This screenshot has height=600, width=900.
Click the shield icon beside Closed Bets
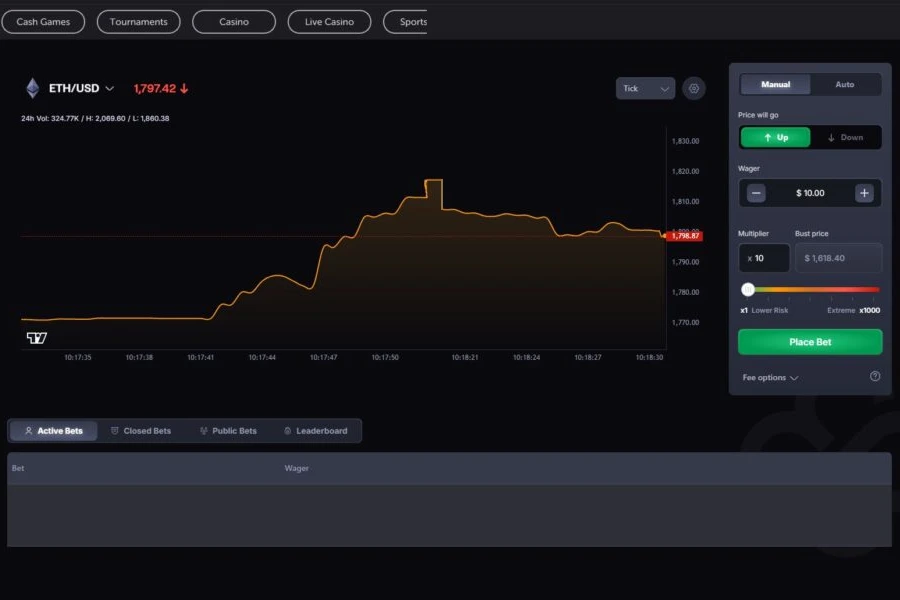tap(113, 430)
